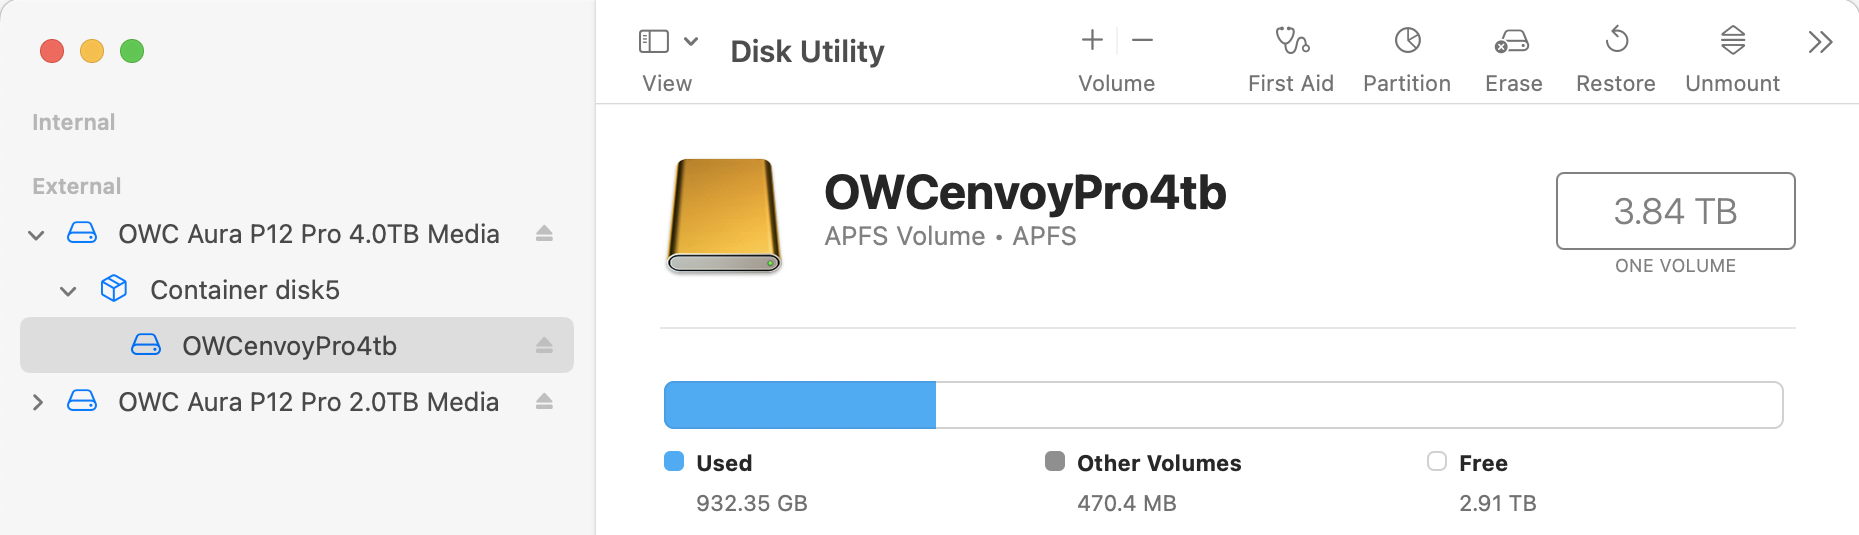Screen dimensions: 1859x535
Task: Eject OWC Aura P12 Pro 2.0TB Media
Action: pyautogui.click(x=544, y=402)
